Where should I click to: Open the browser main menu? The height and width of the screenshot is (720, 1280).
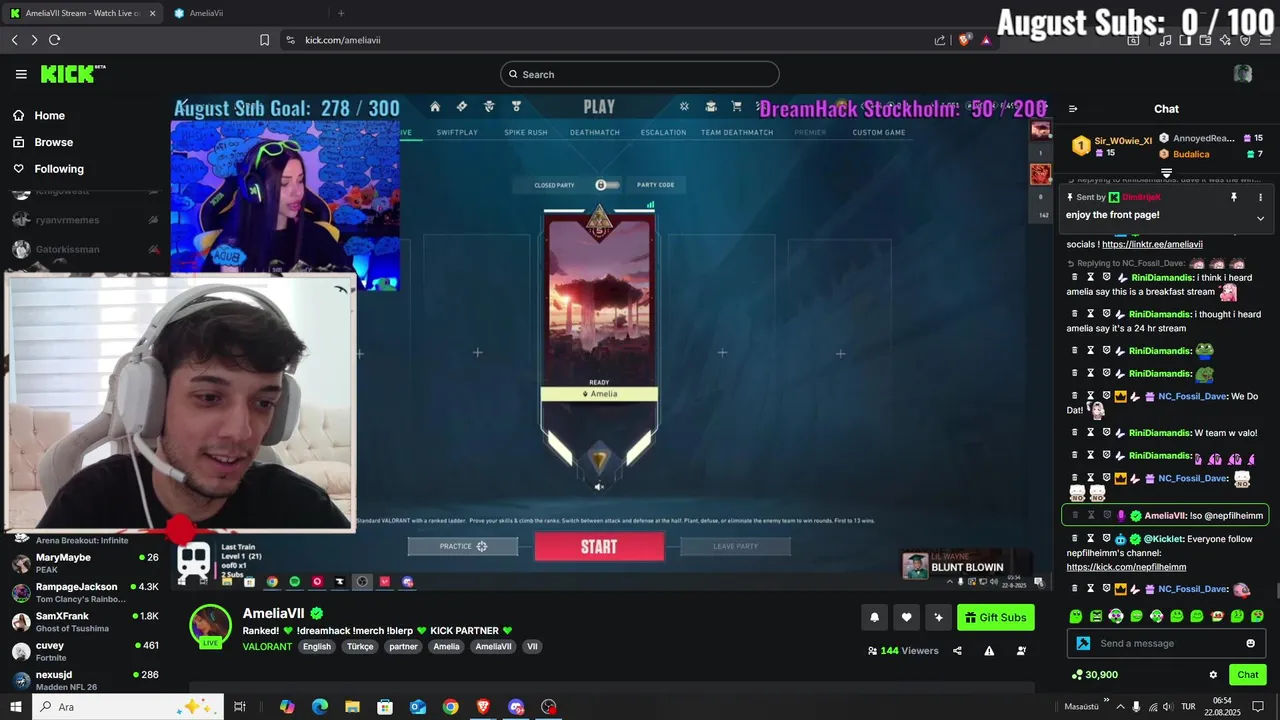(1265, 40)
